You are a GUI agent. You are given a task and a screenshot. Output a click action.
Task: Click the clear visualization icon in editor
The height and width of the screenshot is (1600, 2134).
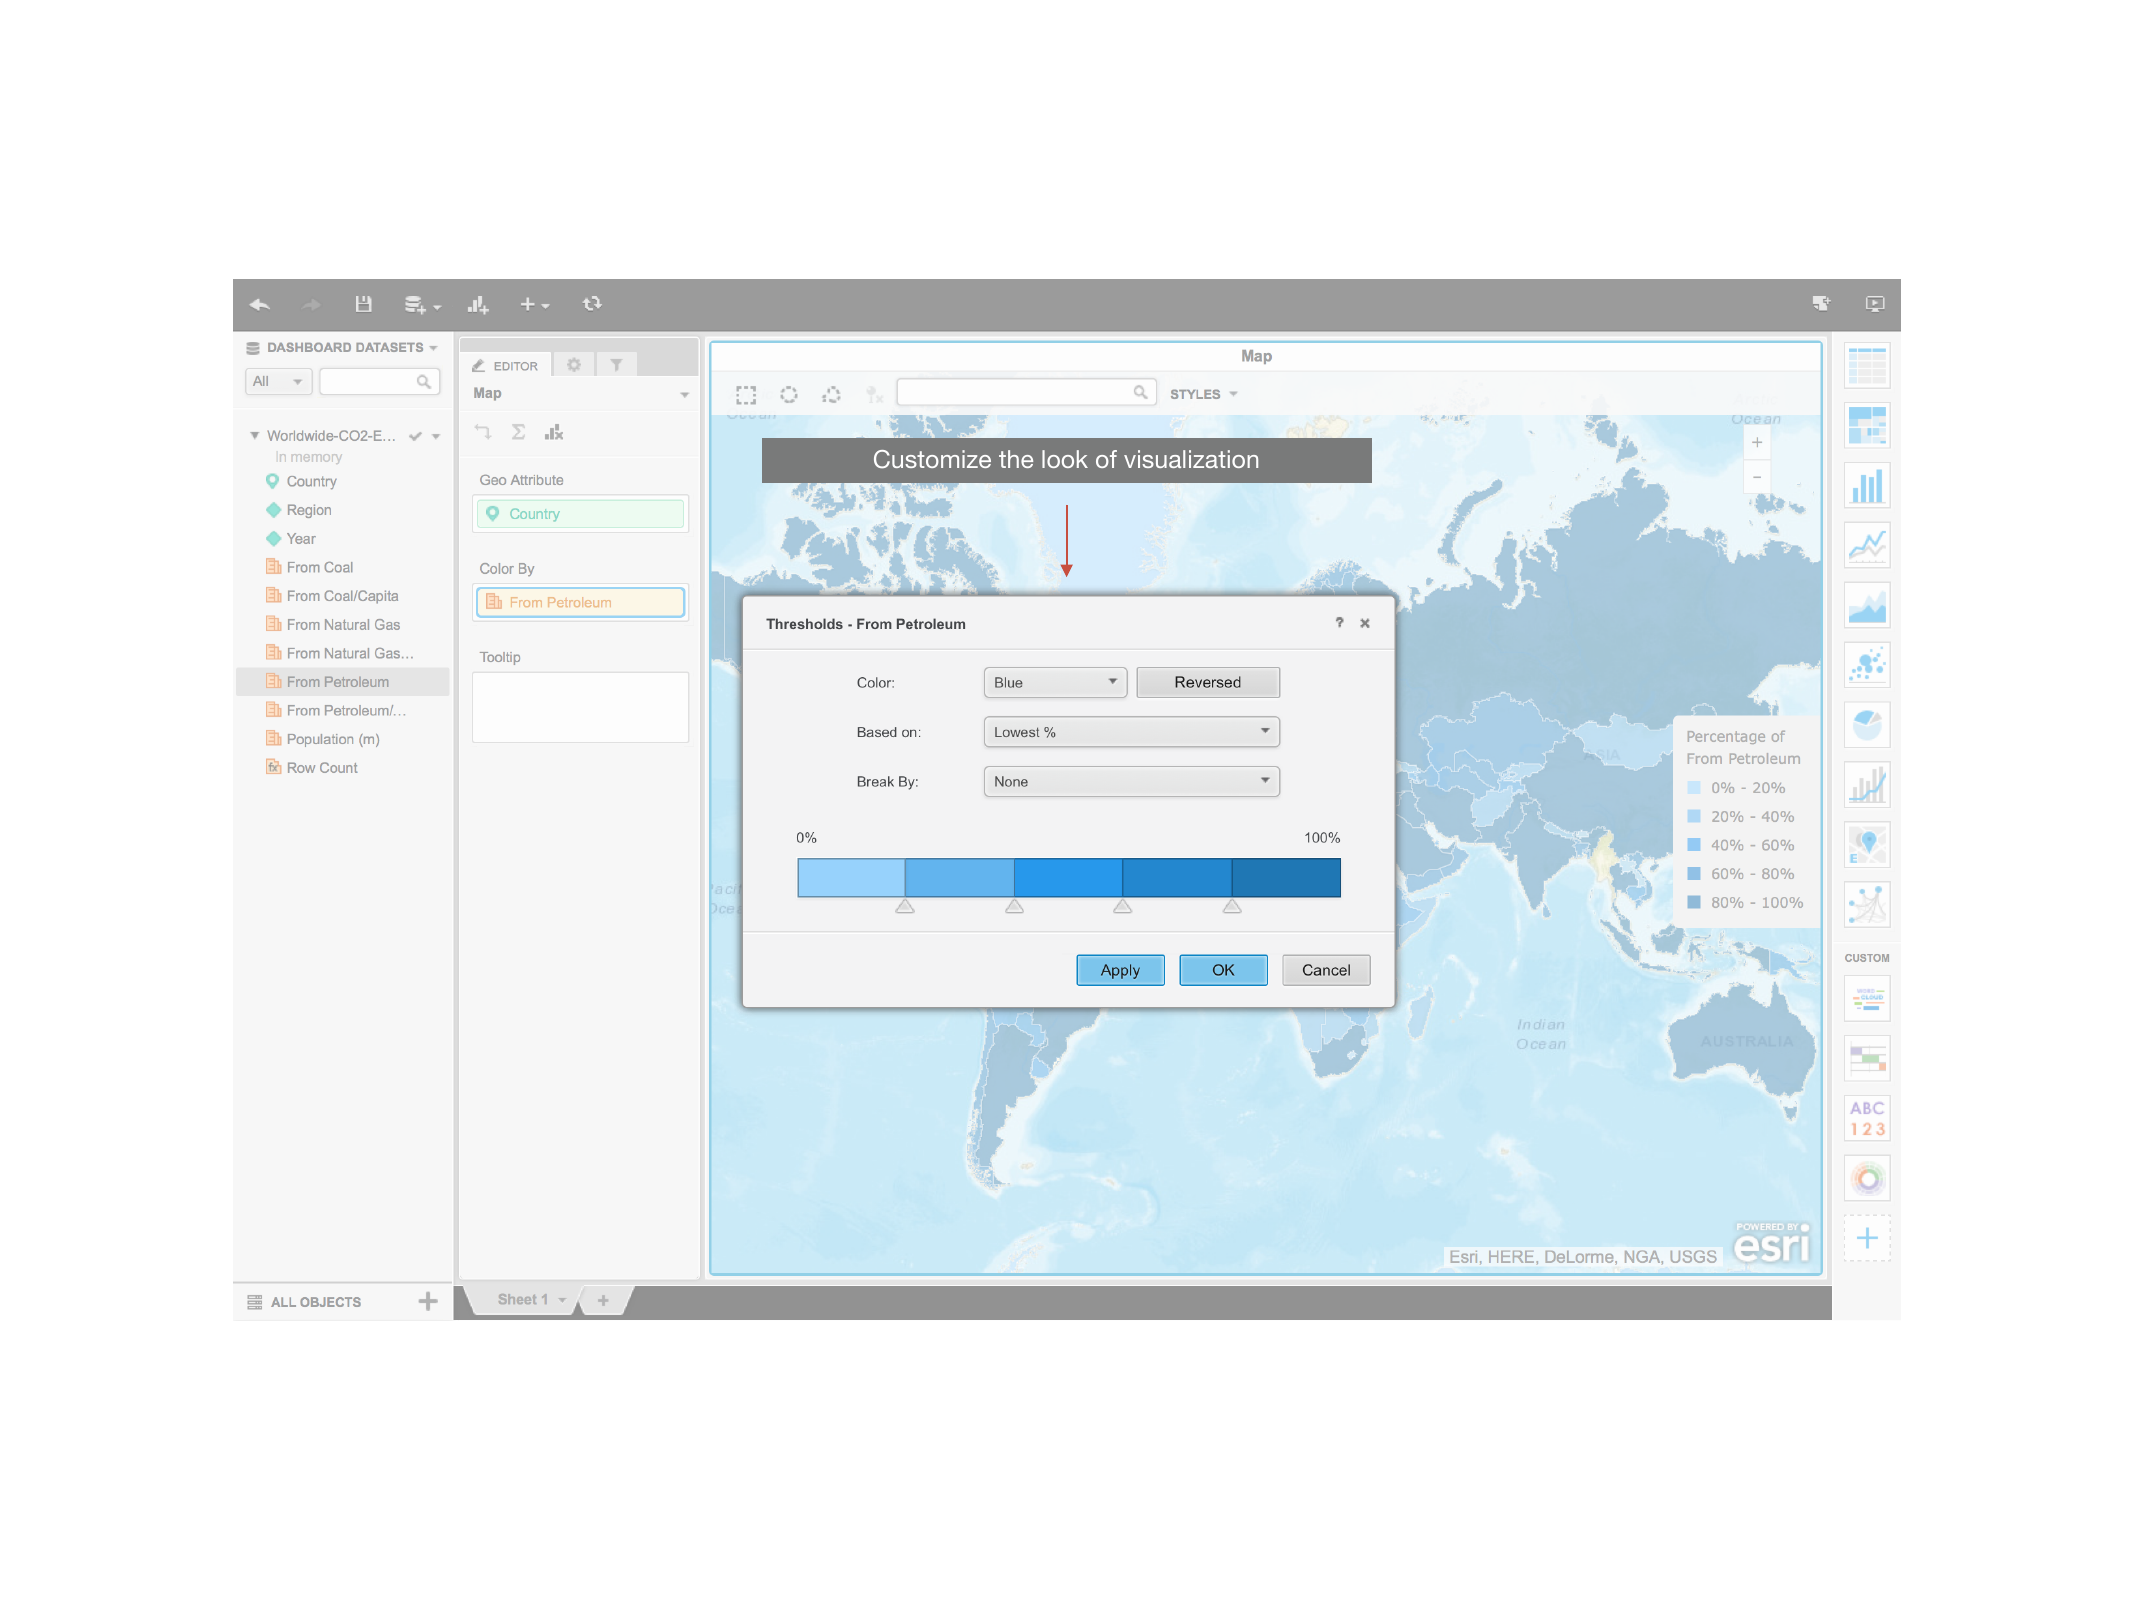click(x=554, y=432)
